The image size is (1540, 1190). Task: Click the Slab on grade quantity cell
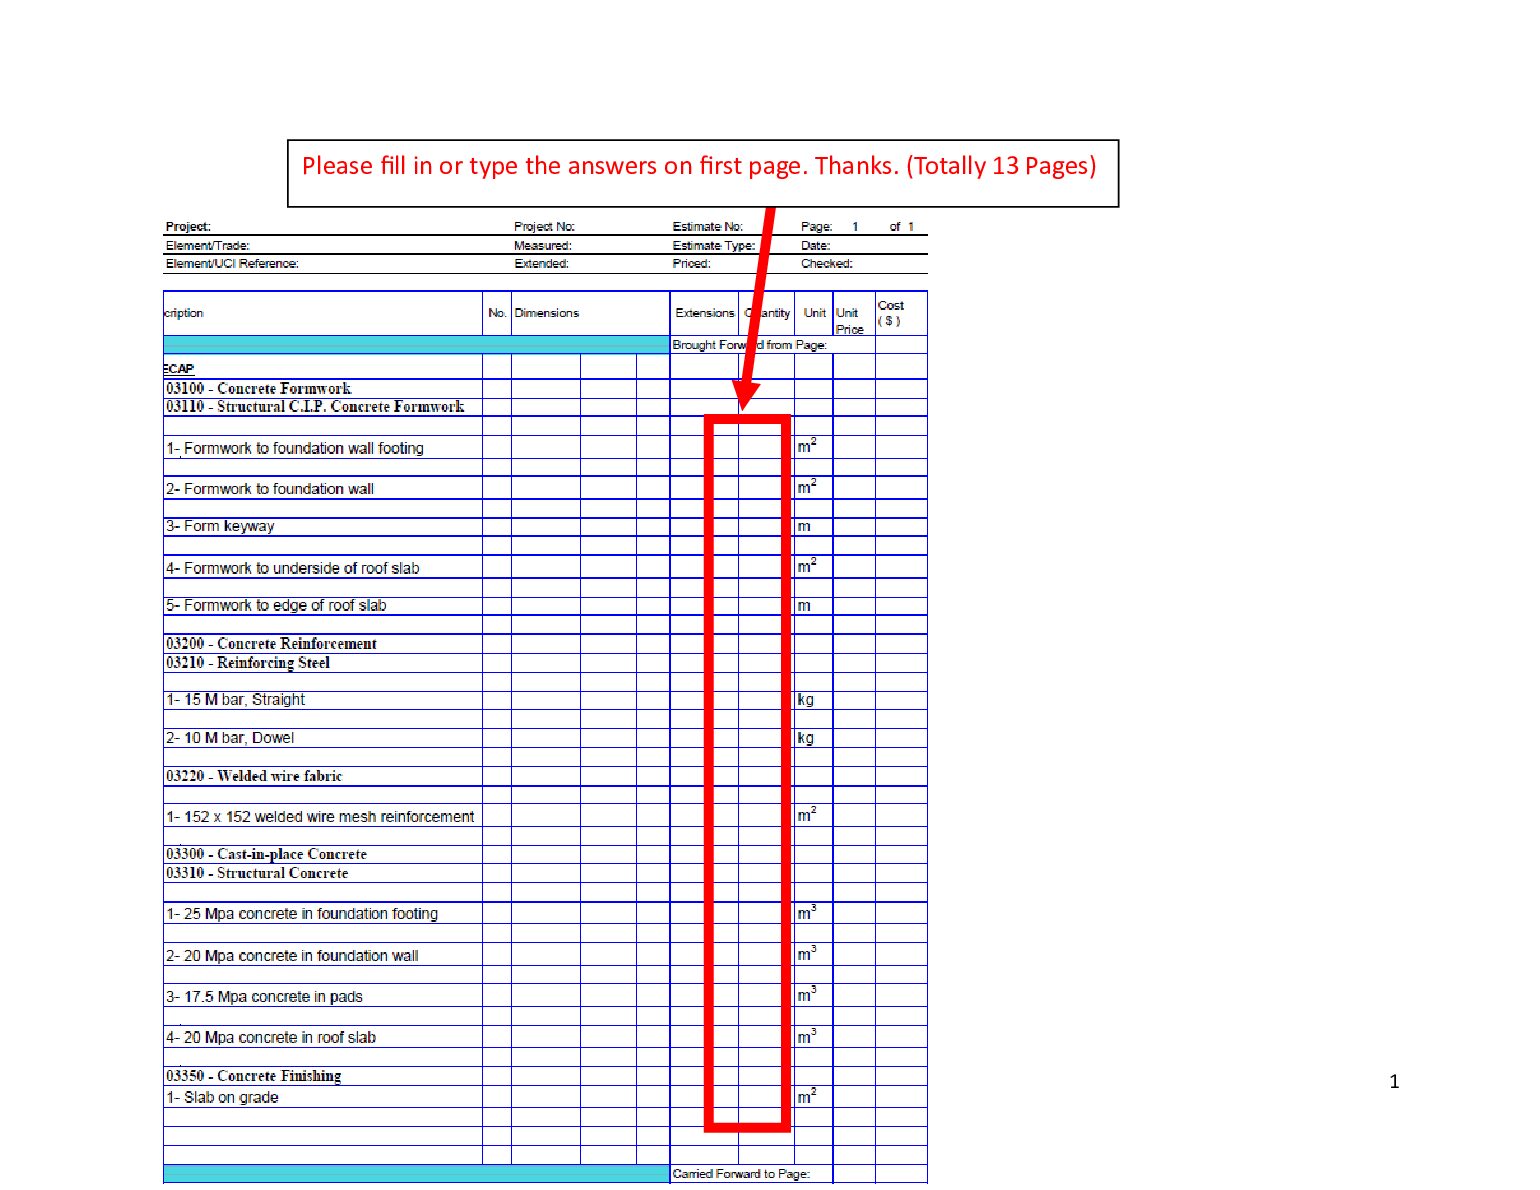coord(766,1097)
